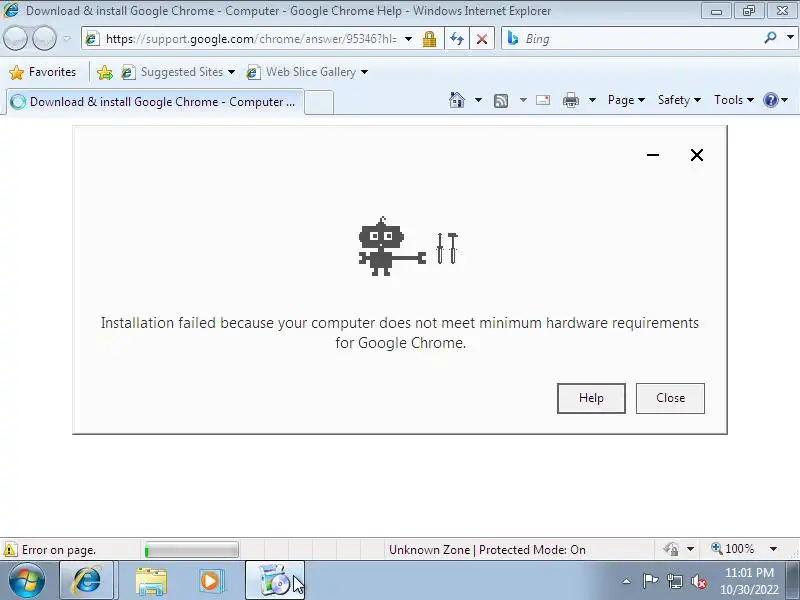Open the Page menu

[626, 100]
